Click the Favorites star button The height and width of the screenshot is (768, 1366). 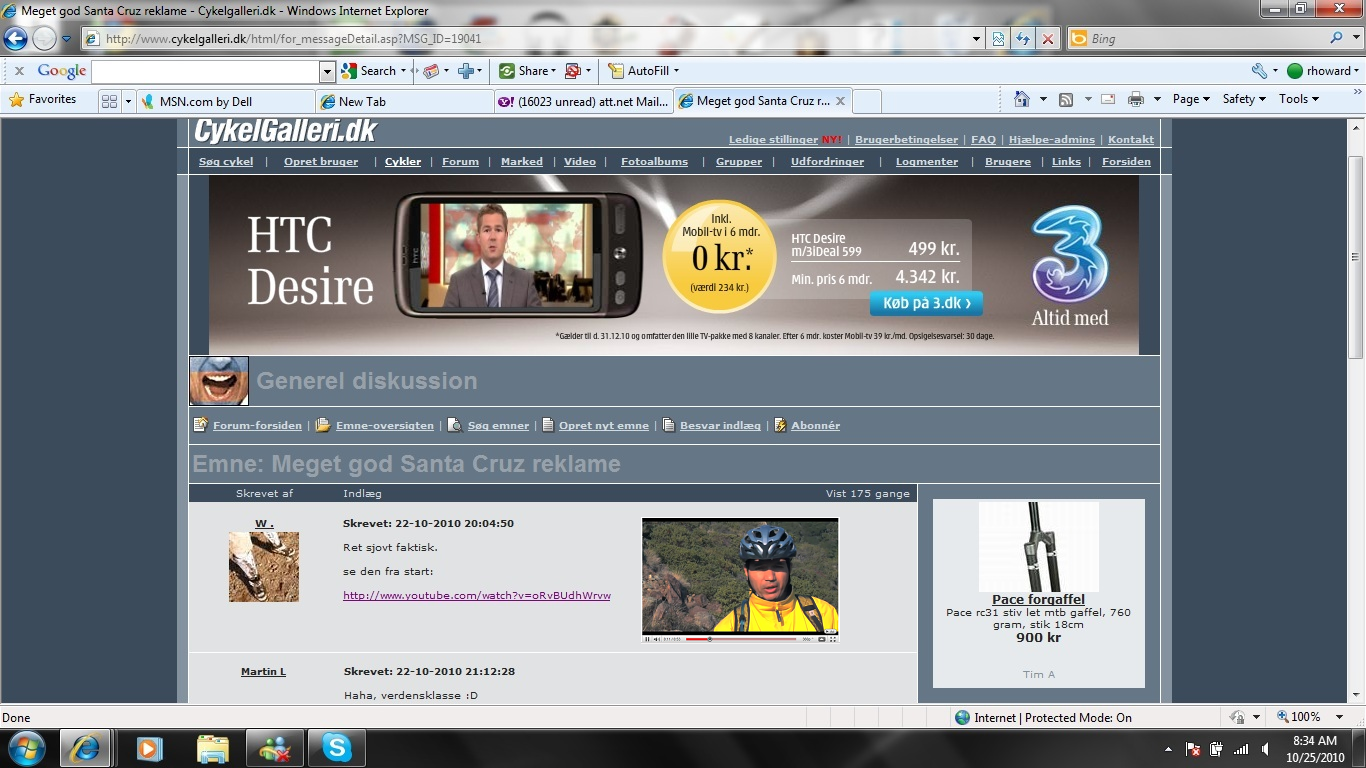tap(43, 99)
